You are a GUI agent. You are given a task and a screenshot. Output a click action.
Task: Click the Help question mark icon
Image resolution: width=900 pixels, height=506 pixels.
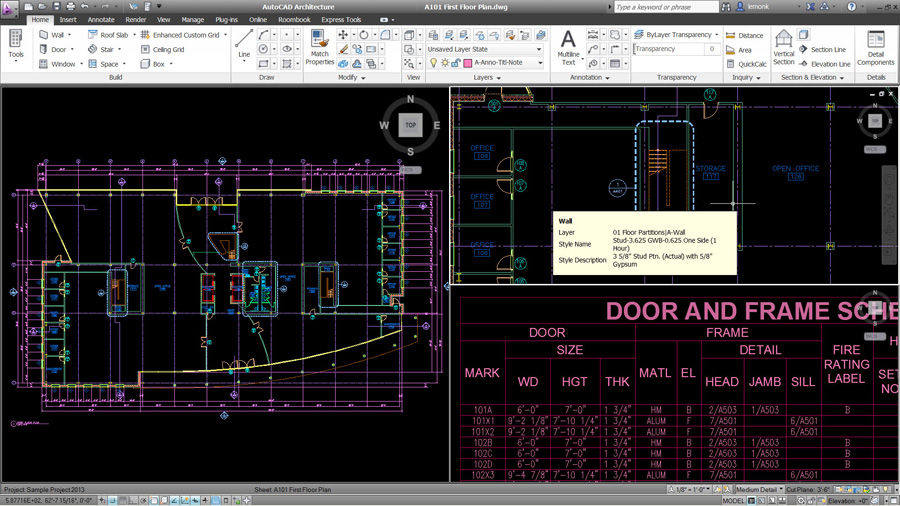pyautogui.click(x=852, y=7)
